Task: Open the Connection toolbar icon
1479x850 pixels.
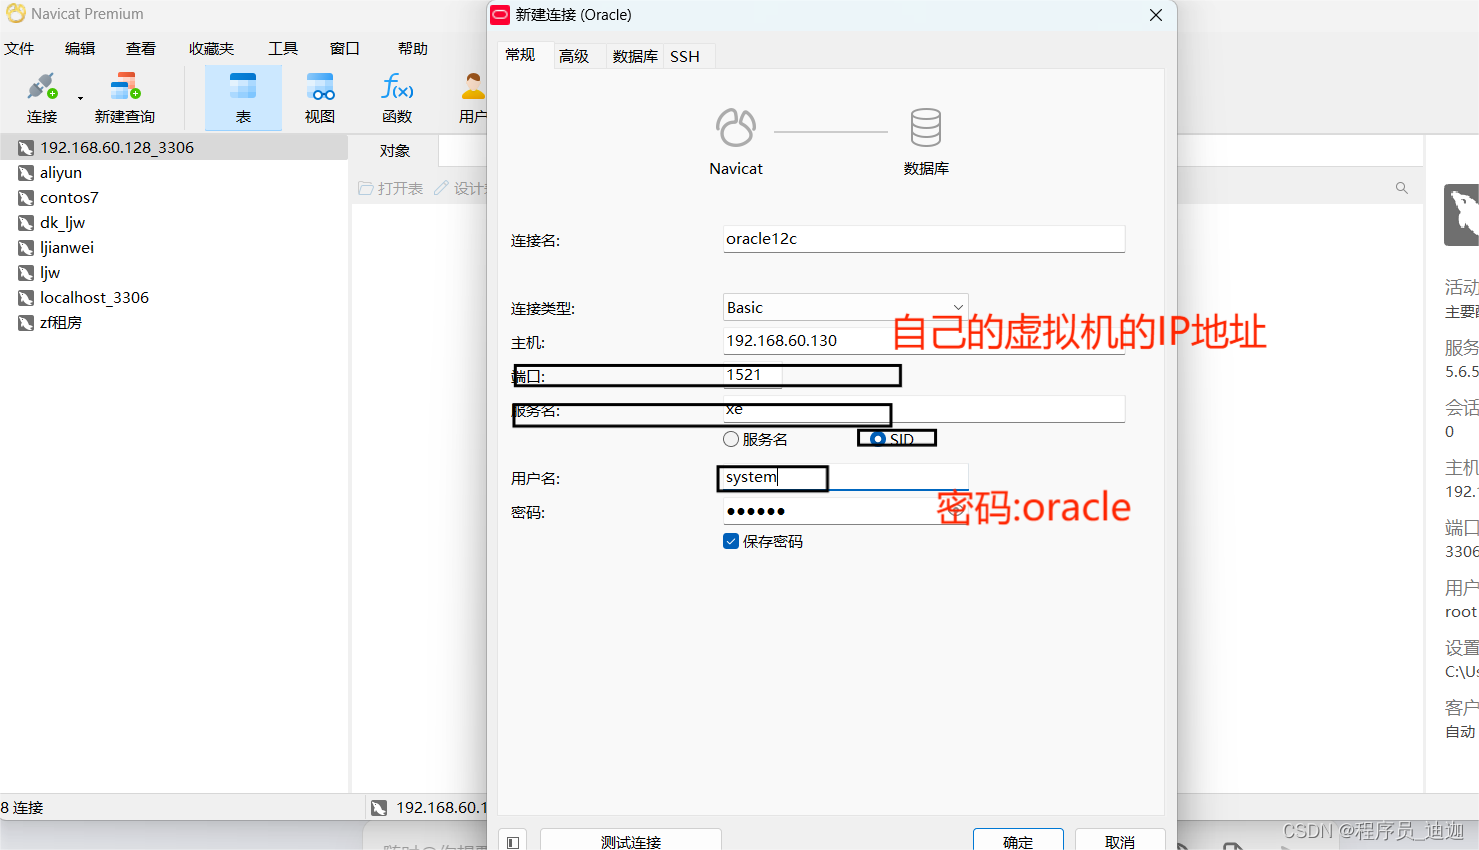Action: click(42, 97)
